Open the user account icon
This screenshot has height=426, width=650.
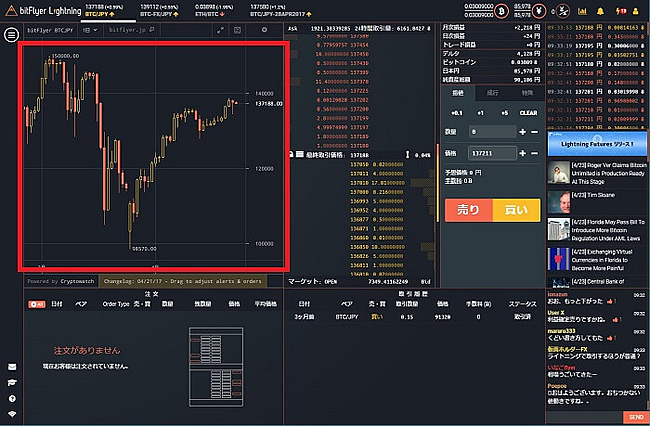pyautogui.click(x=635, y=11)
